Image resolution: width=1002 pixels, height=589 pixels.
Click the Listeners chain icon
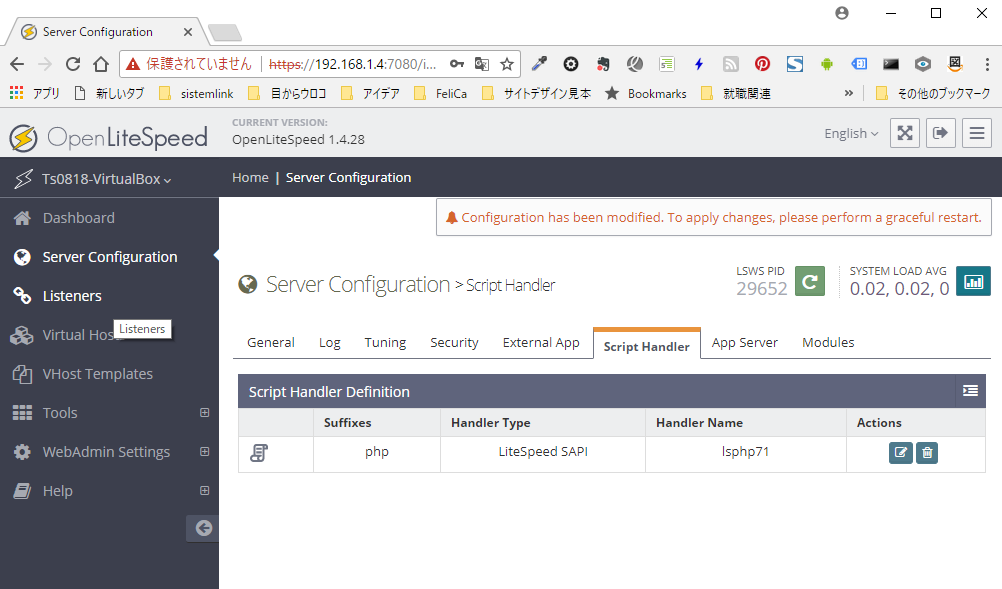[x=22, y=296]
